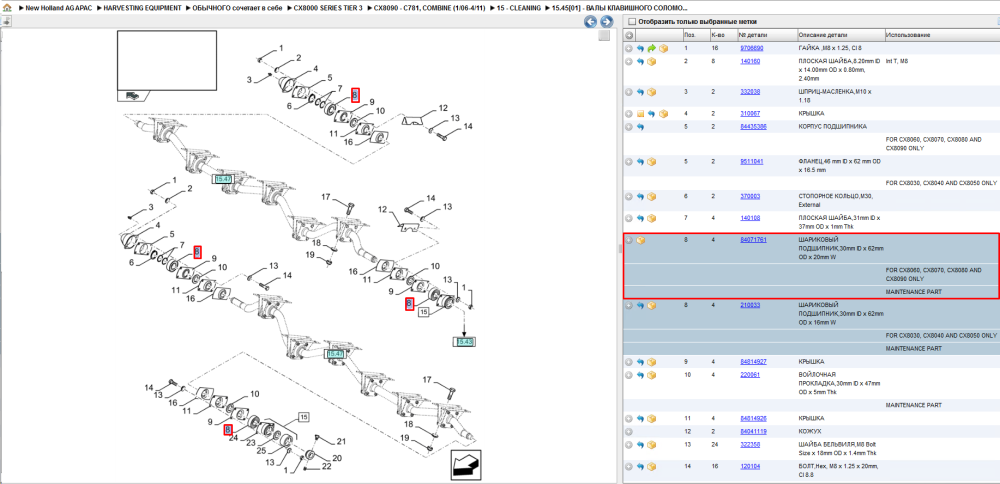Image resolution: width=1000 pixels, height=484 pixels.
Task: Click the package icon in row 9706890
Action: 663,48
